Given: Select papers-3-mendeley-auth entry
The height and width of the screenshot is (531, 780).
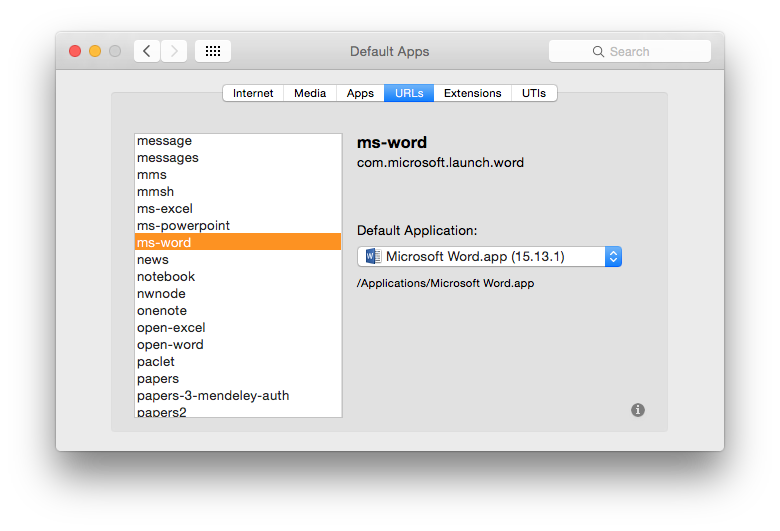Looking at the screenshot, I should (213, 395).
